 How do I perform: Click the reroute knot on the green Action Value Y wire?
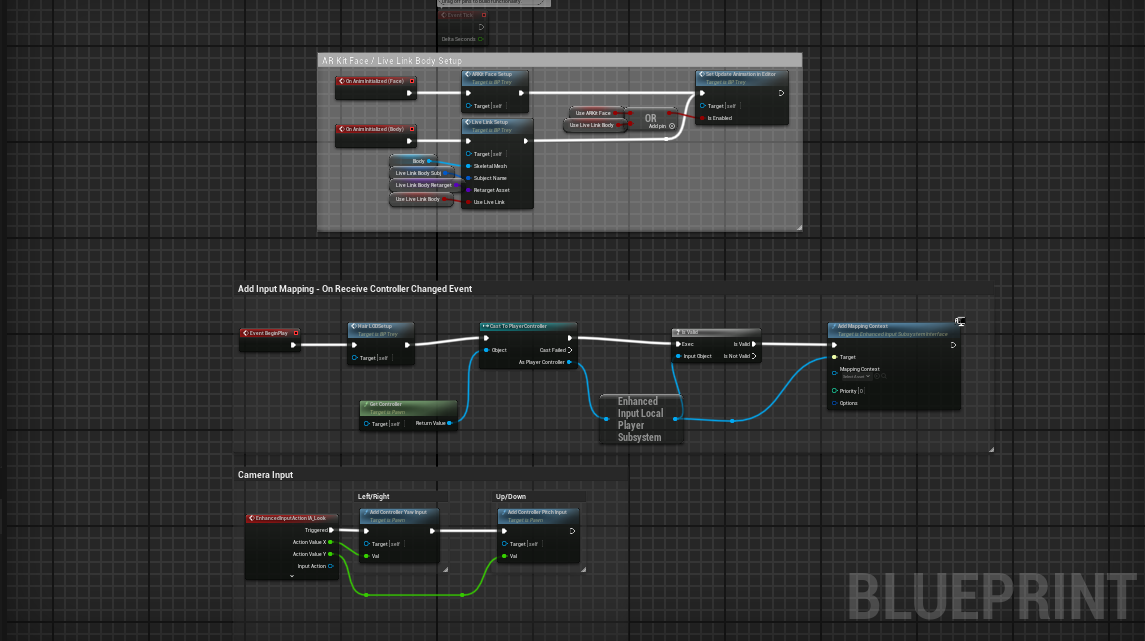pyautogui.click(x=367, y=595)
